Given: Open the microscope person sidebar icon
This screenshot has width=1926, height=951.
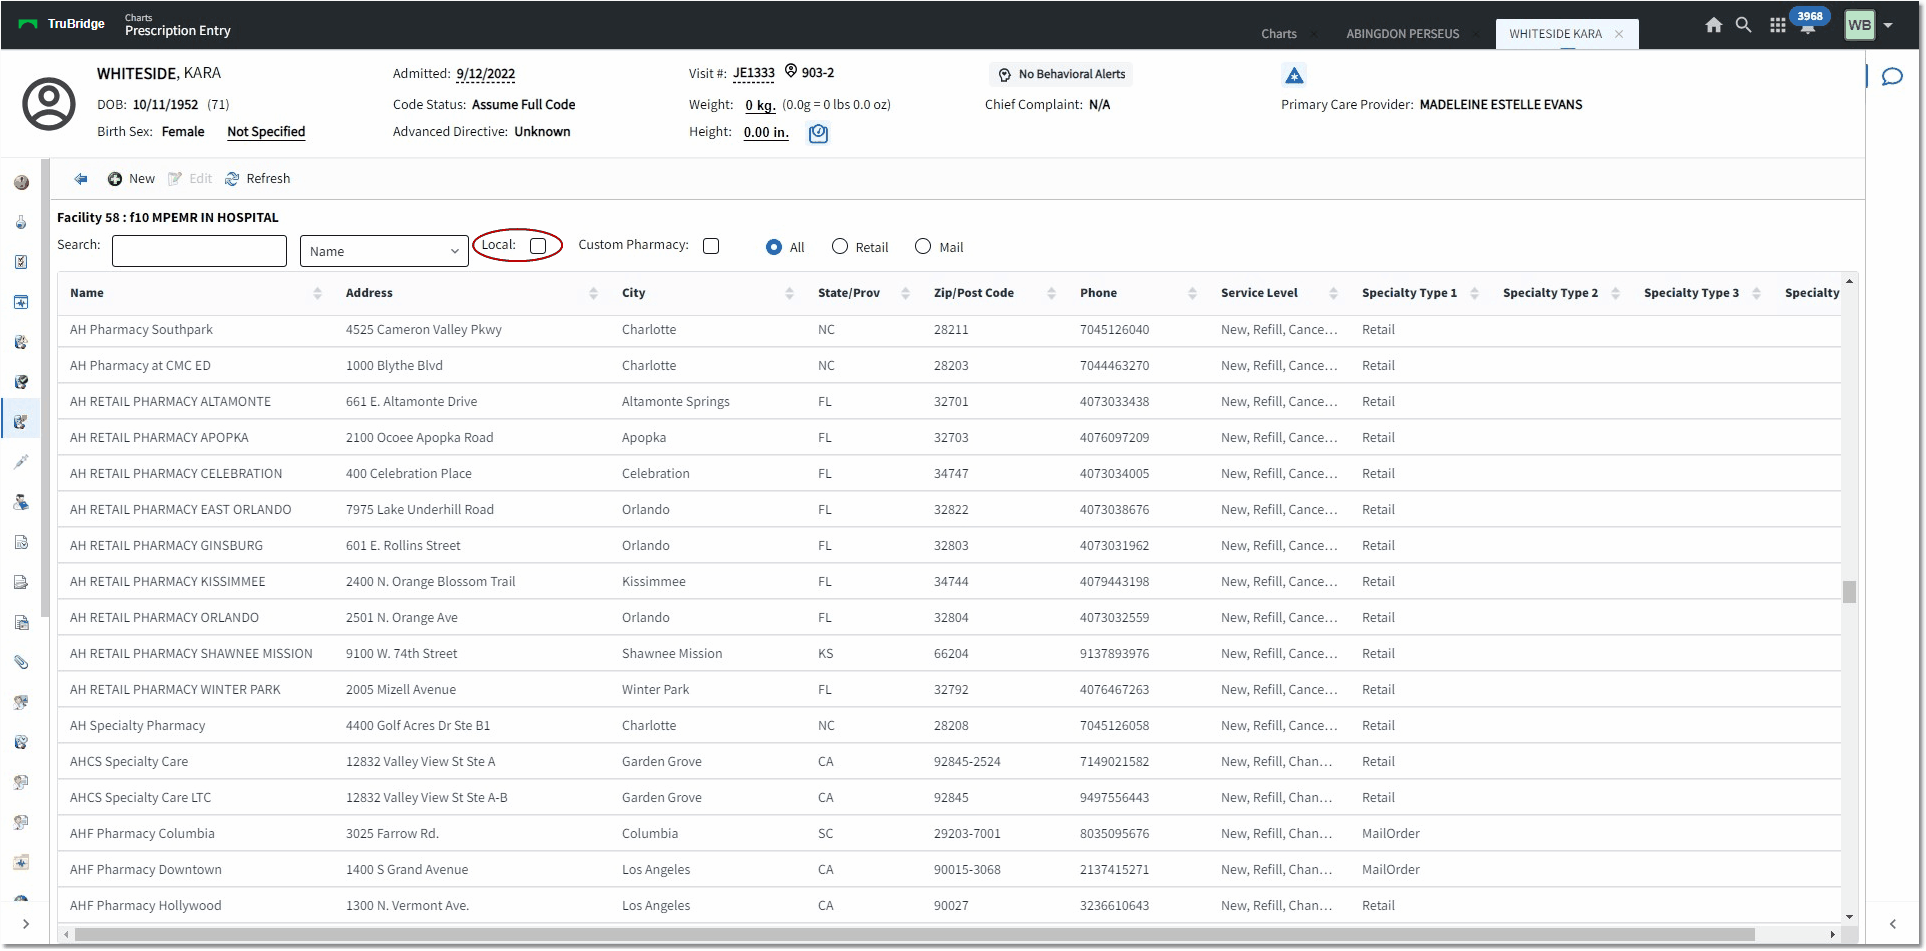Looking at the screenshot, I should click(21, 502).
